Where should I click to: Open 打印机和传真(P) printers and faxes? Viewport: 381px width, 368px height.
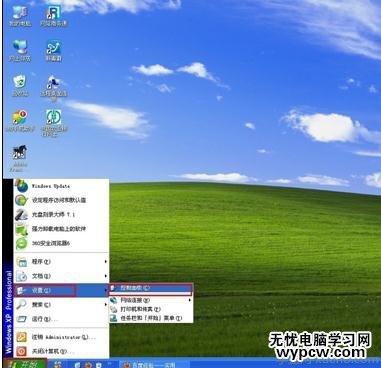pos(151,309)
